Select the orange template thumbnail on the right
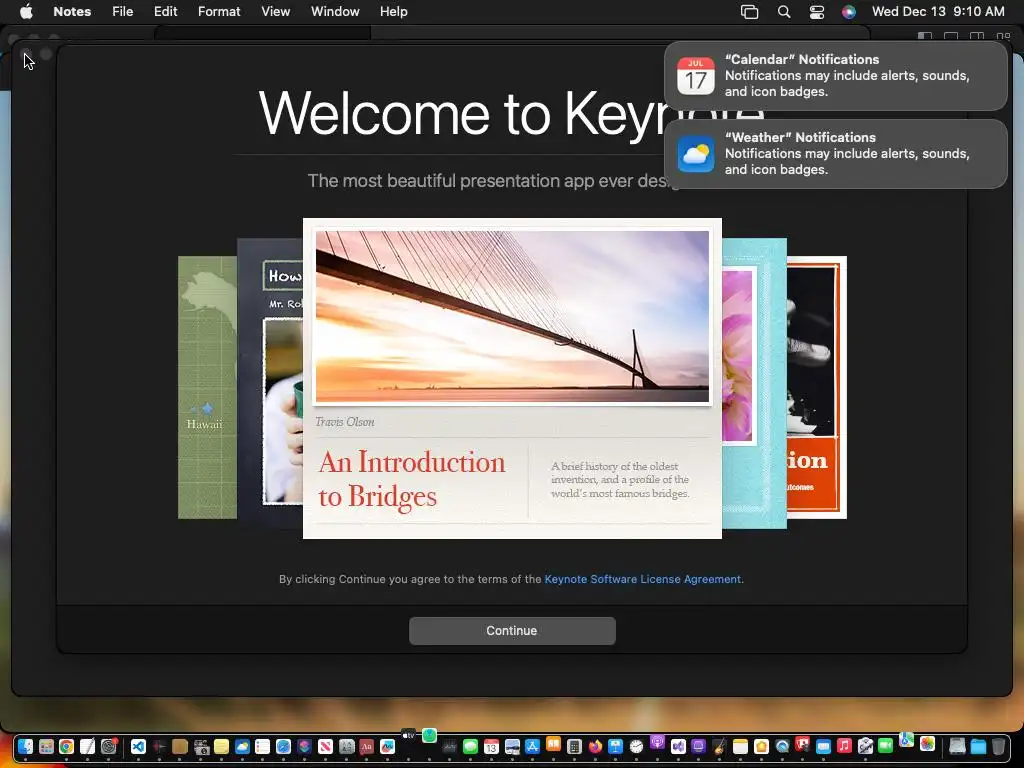The height and width of the screenshot is (768, 1024). point(816,388)
